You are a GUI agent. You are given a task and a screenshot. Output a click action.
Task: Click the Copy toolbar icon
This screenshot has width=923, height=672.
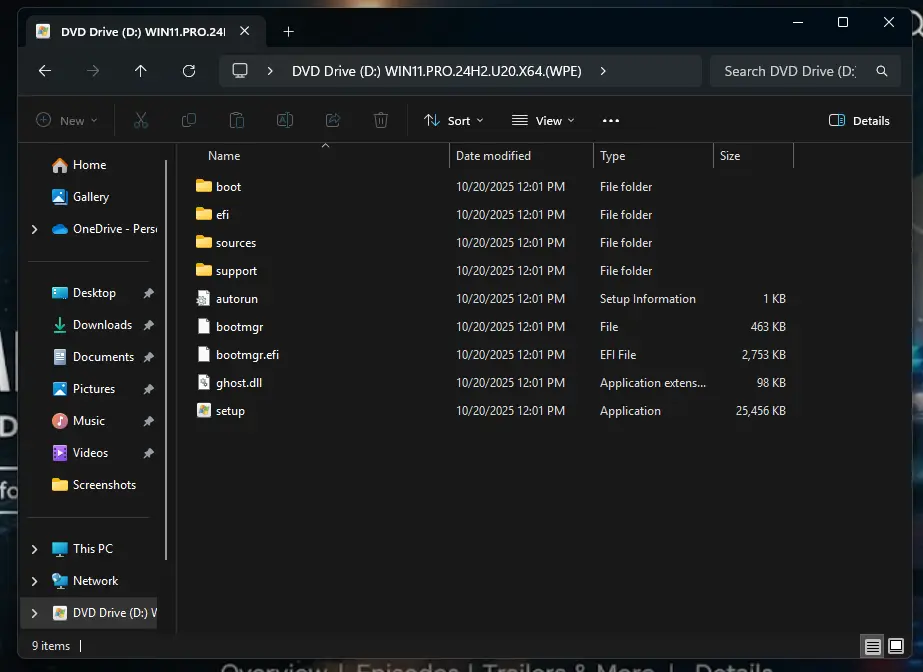(x=189, y=121)
